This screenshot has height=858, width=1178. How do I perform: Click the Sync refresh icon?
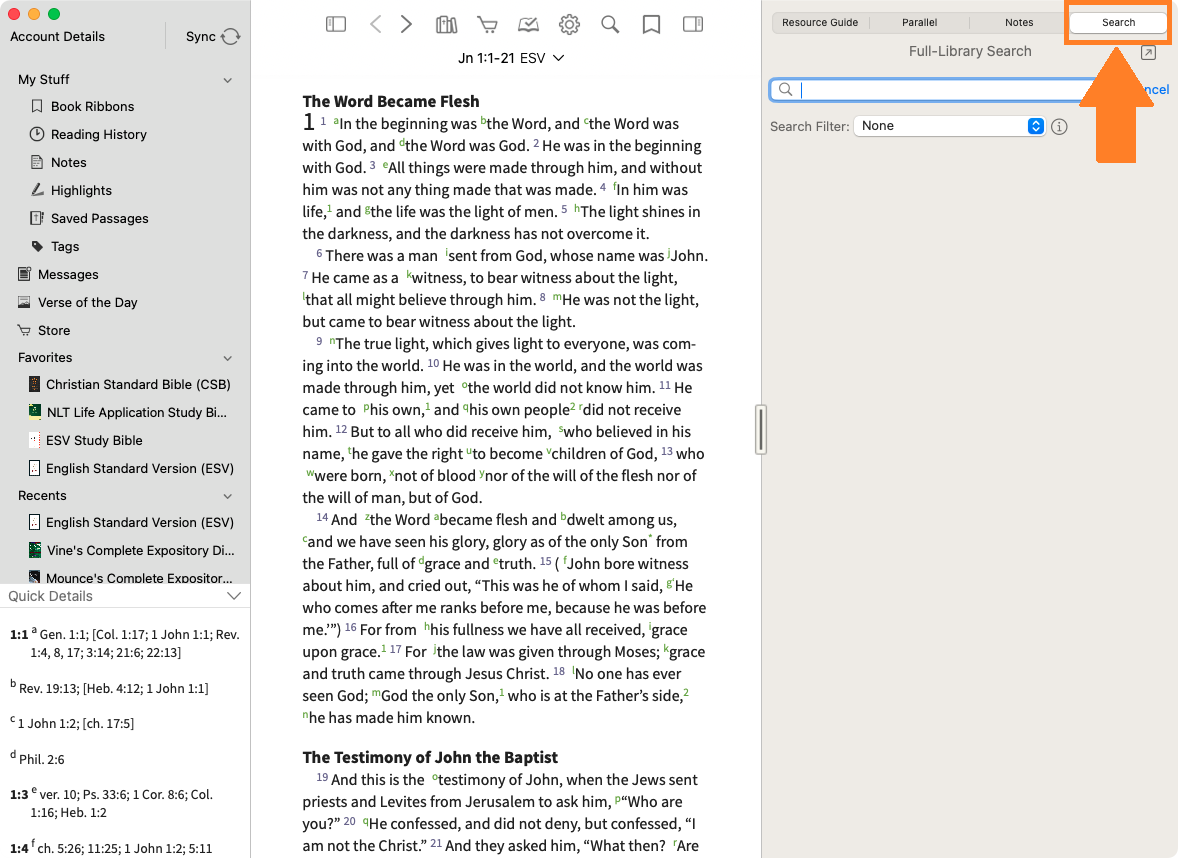click(x=231, y=37)
